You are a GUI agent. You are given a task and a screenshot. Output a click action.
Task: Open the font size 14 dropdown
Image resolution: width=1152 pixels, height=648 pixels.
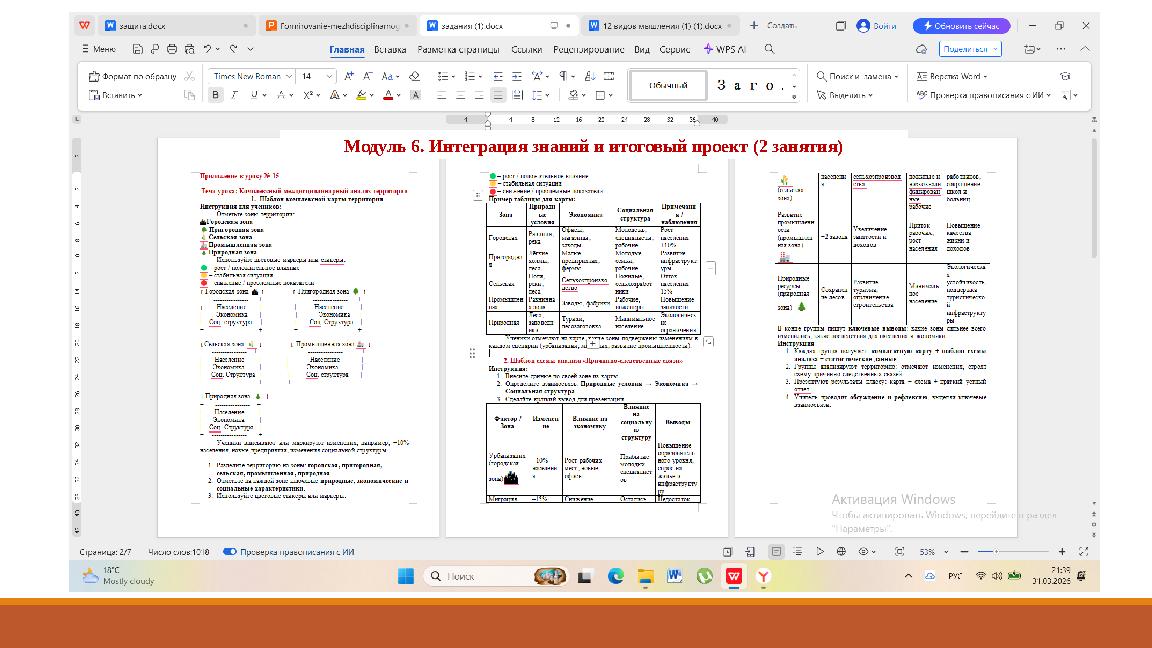click(x=329, y=76)
